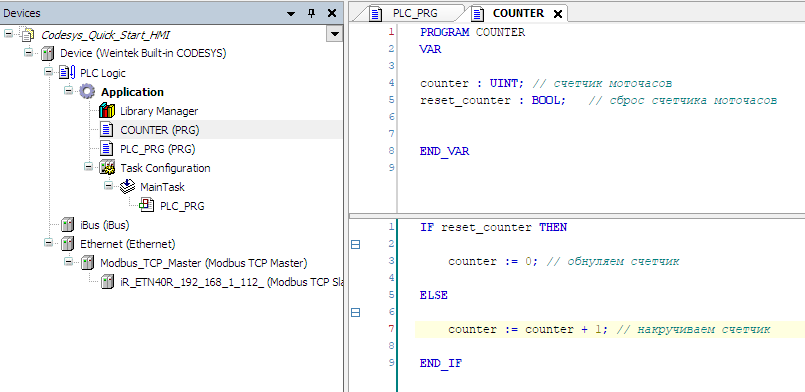Click the 'counter := counter + 1;' statement
The width and height of the screenshot is (805, 392).
528,329
